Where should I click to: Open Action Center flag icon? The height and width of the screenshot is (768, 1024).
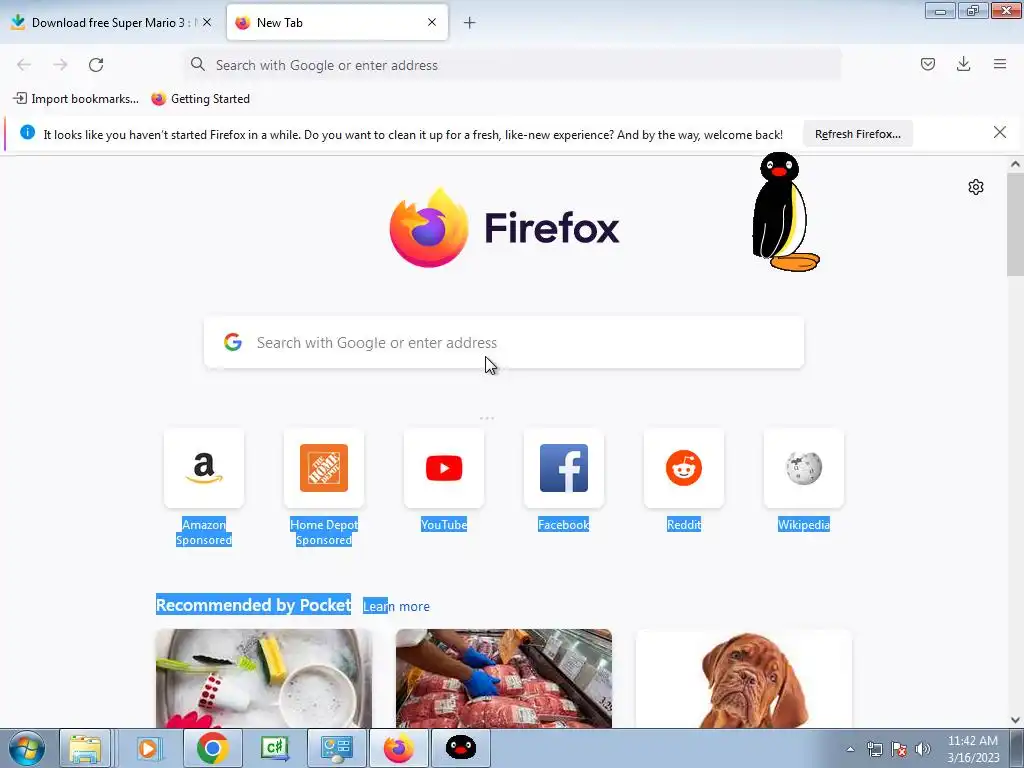(899, 749)
